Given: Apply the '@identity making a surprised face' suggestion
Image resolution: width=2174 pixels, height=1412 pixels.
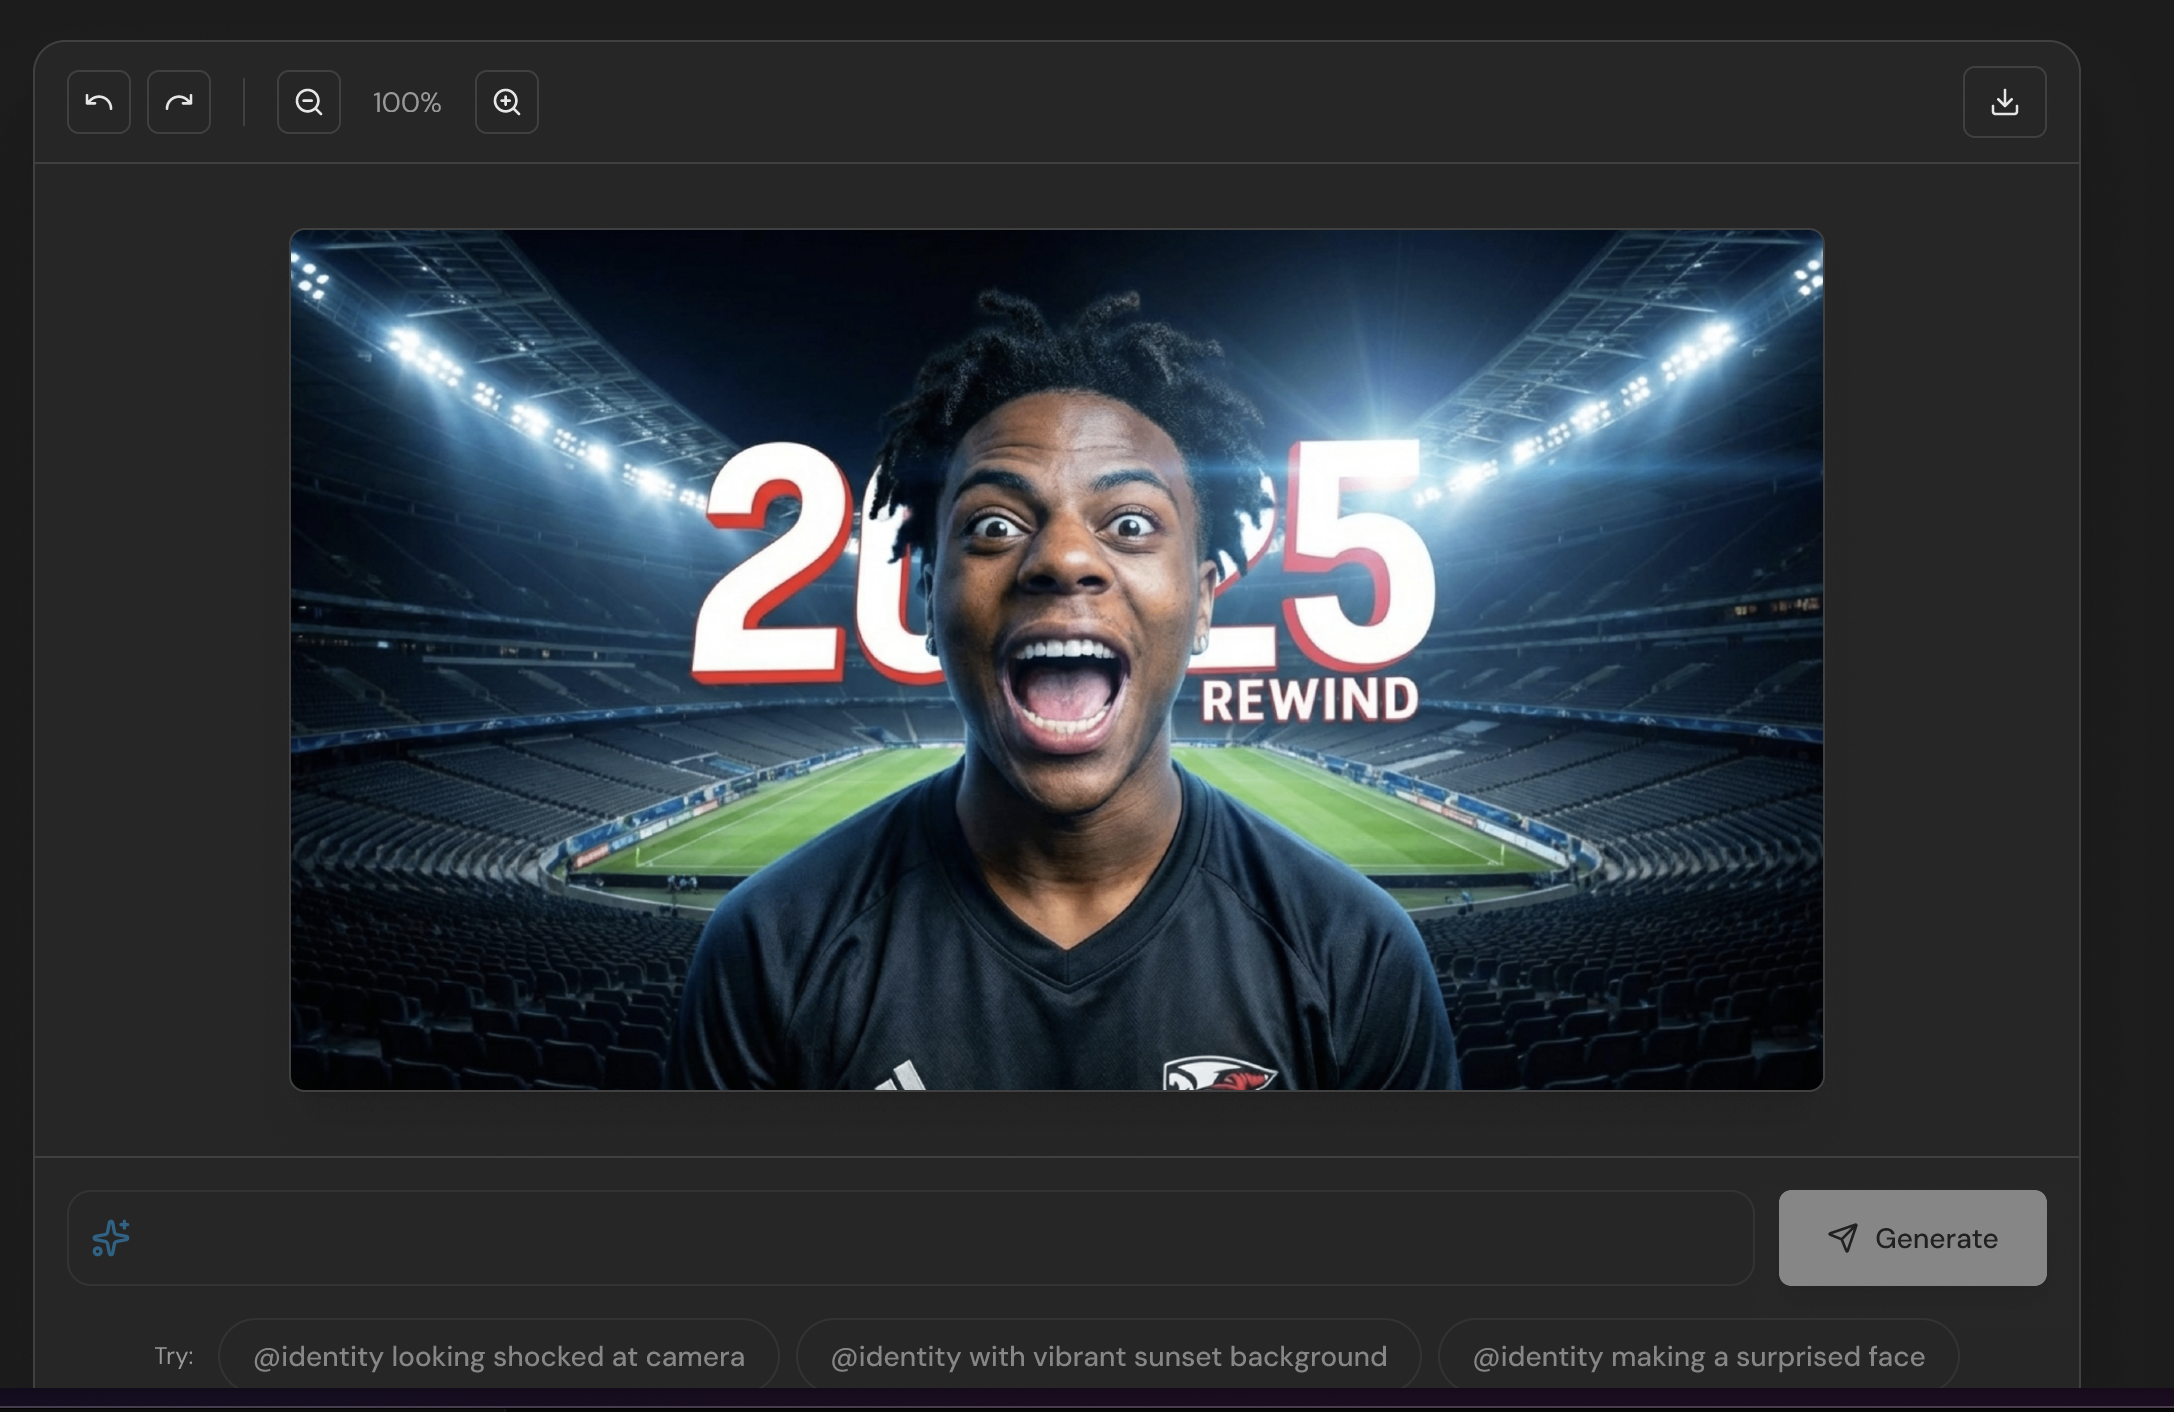Looking at the screenshot, I should 1697,1356.
